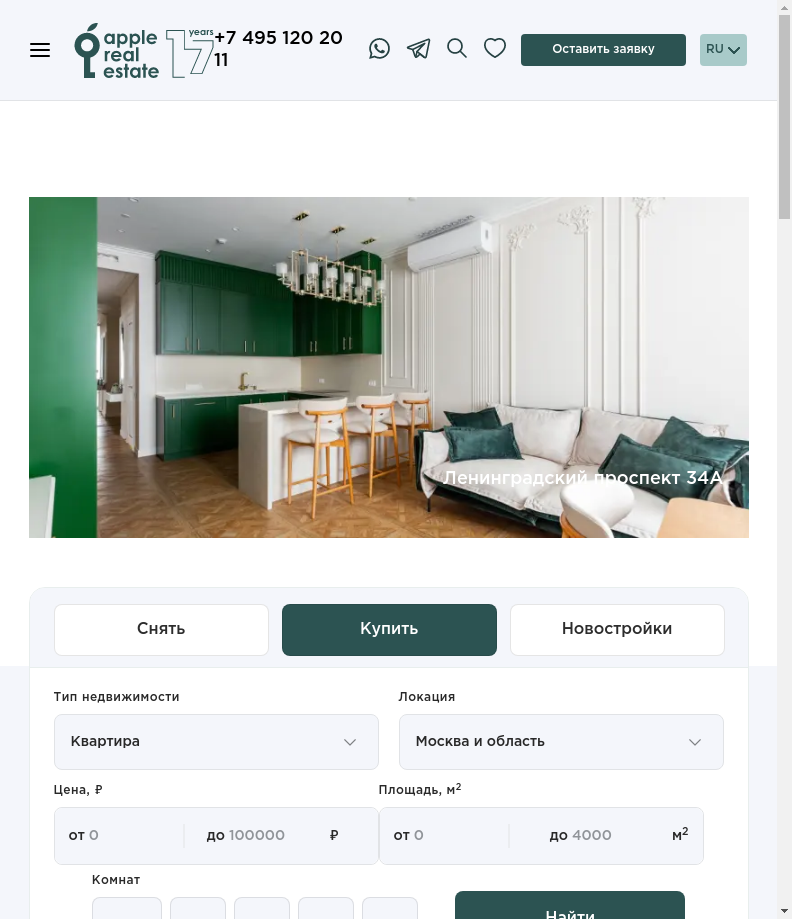Click the Найти search button
Screen dimensions: 792x919
pos(570,906)
